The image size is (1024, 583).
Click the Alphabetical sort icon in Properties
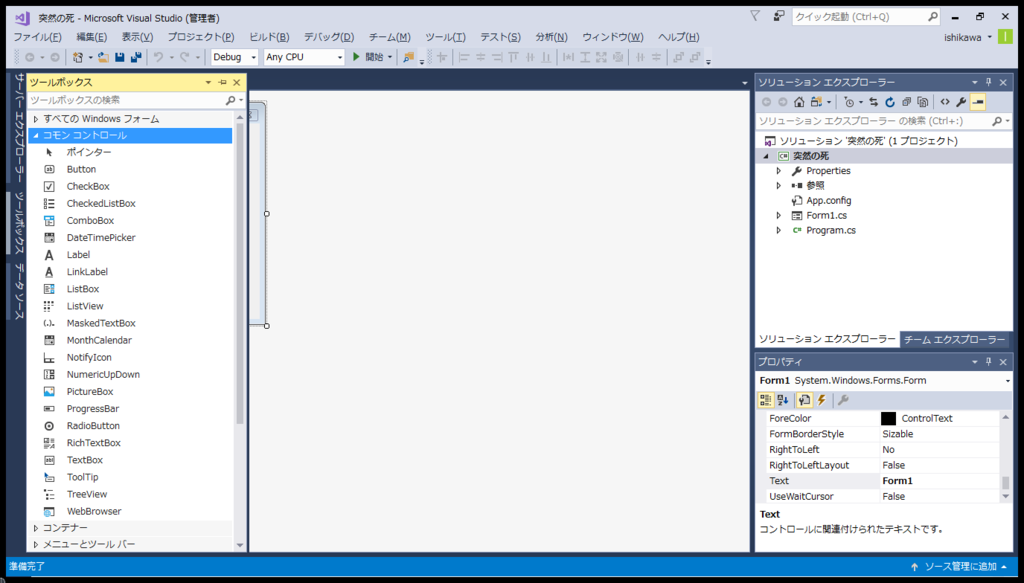[782, 400]
